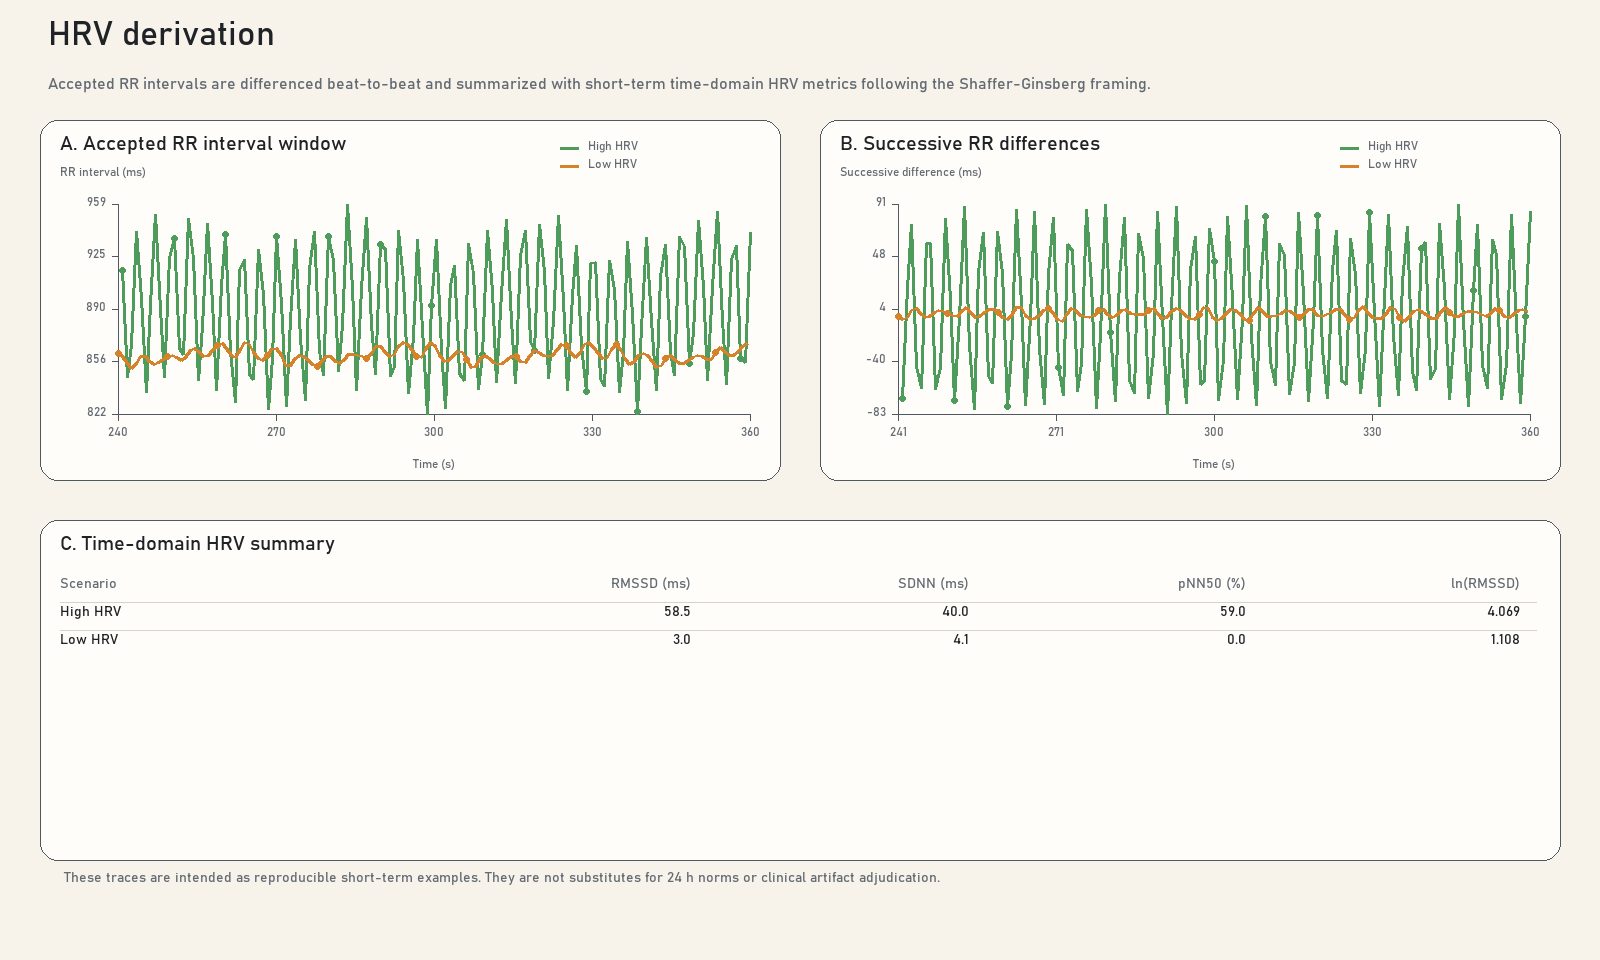Click the 'C. Time-domain HRV summary' heading
1600x960 pixels.
[x=197, y=543]
